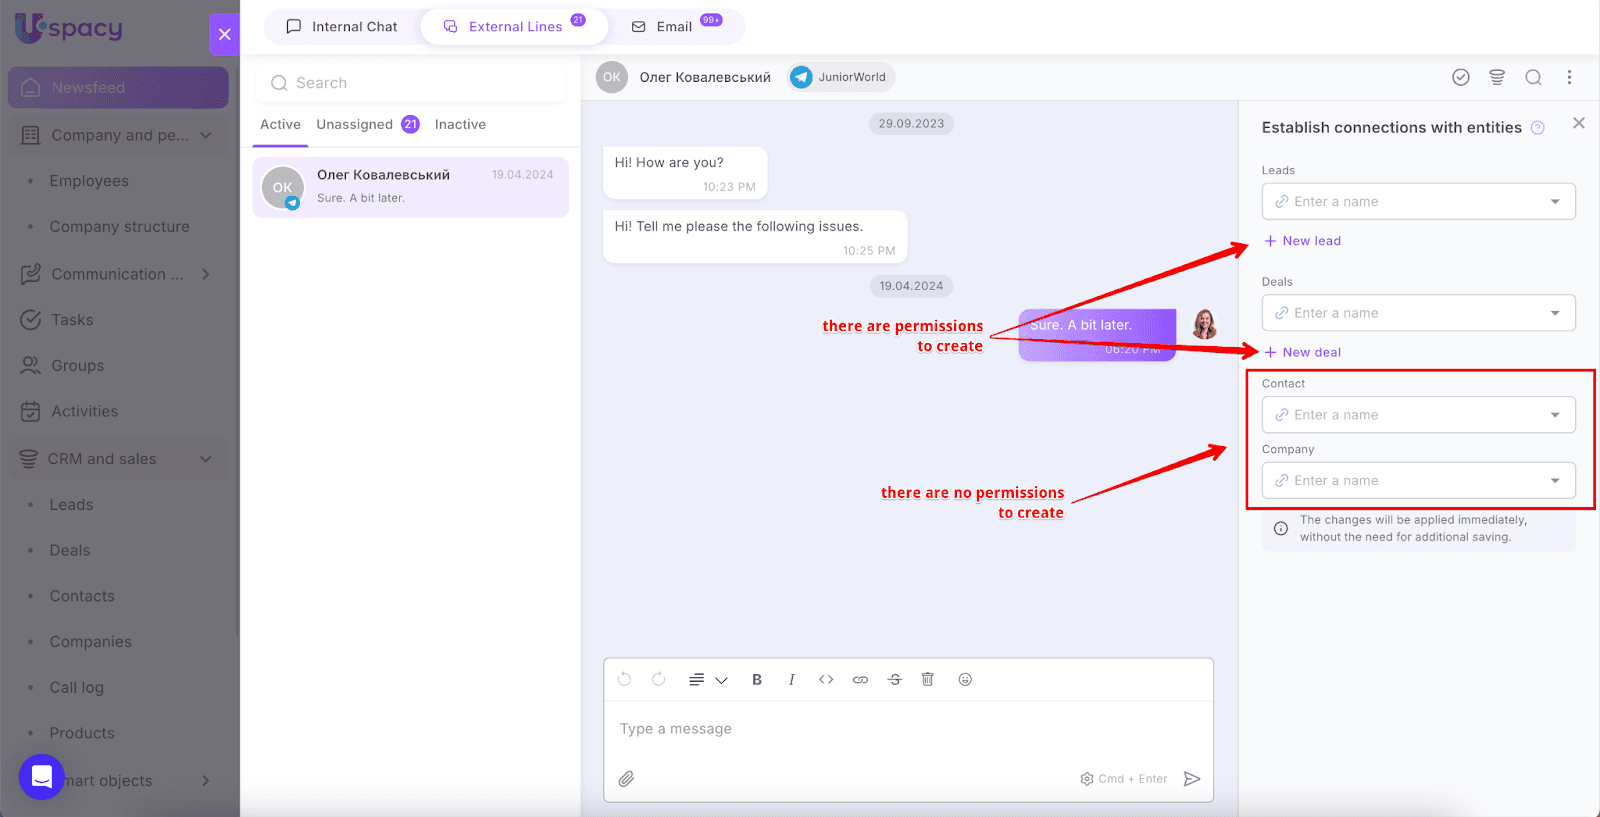Click the send message arrow icon
The height and width of the screenshot is (817, 1600).
point(1192,779)
